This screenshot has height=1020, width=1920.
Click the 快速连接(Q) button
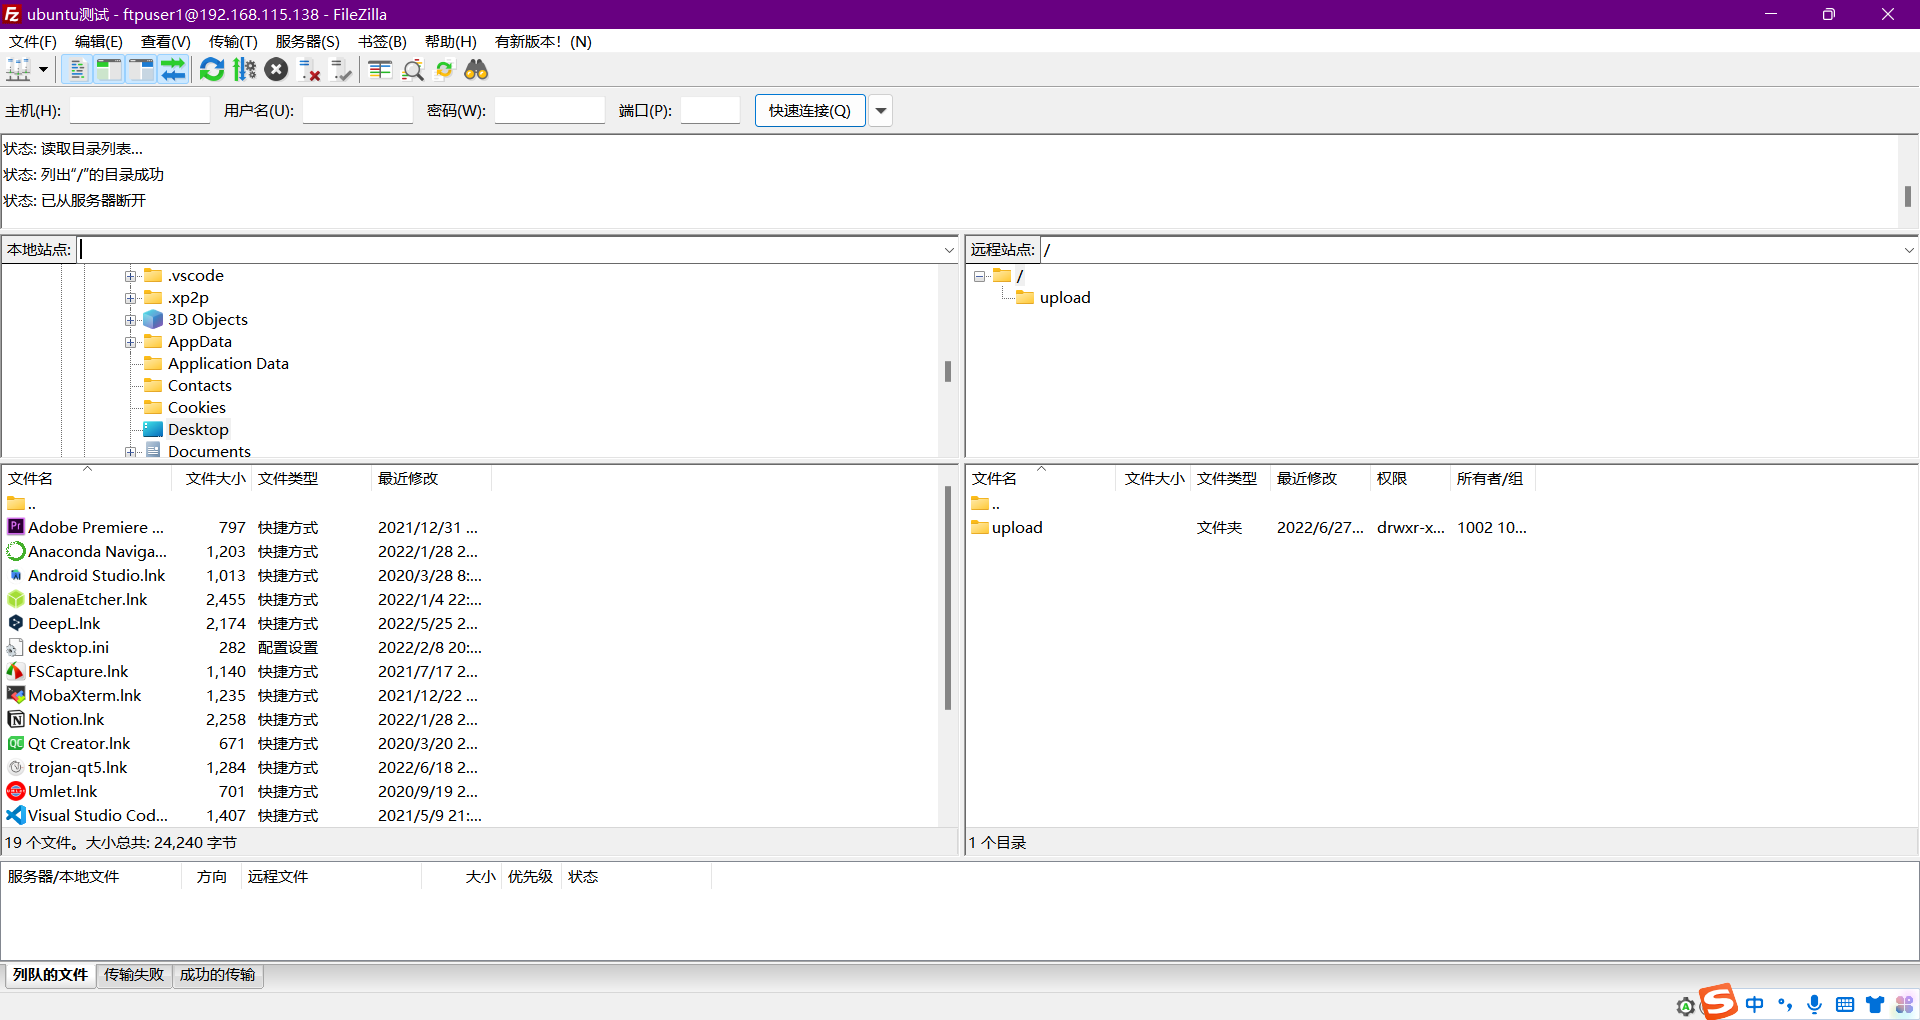(x=809, y=111)
